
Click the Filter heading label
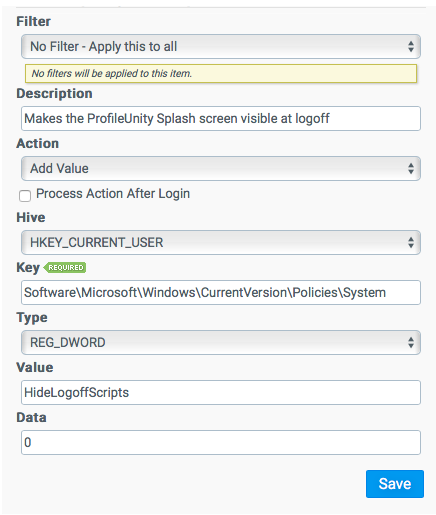tap(33, 22)
